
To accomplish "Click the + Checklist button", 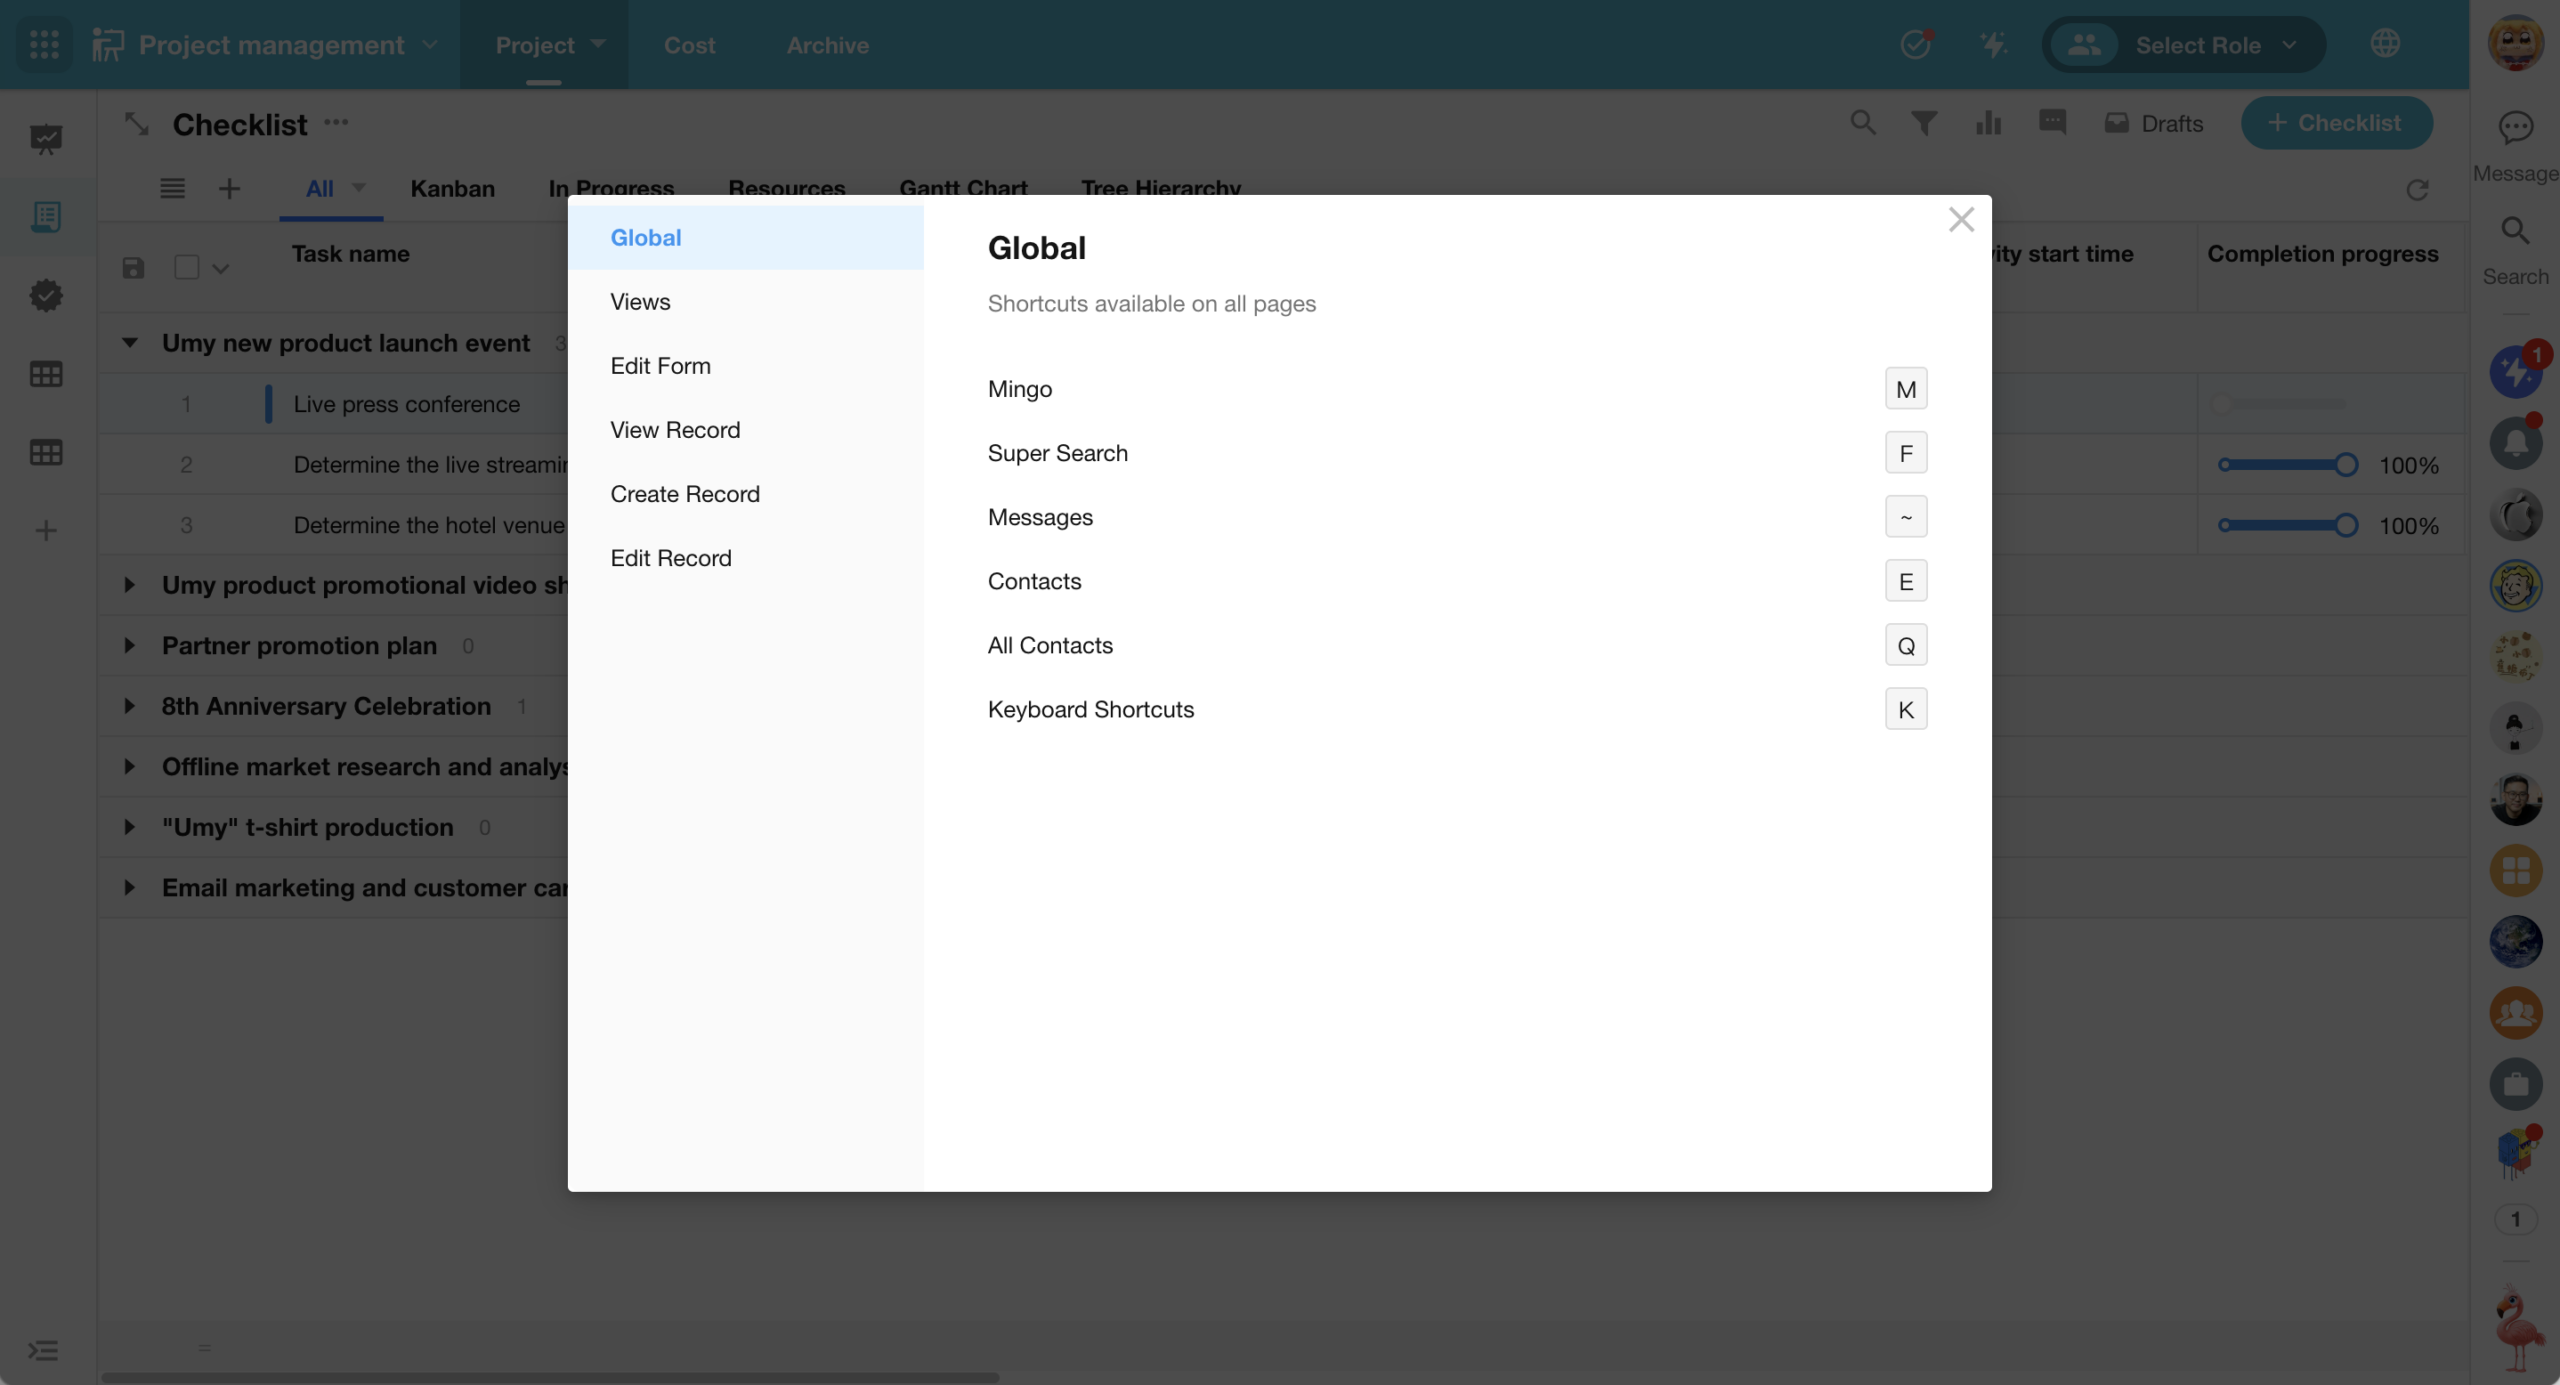I will [2336, 123].
